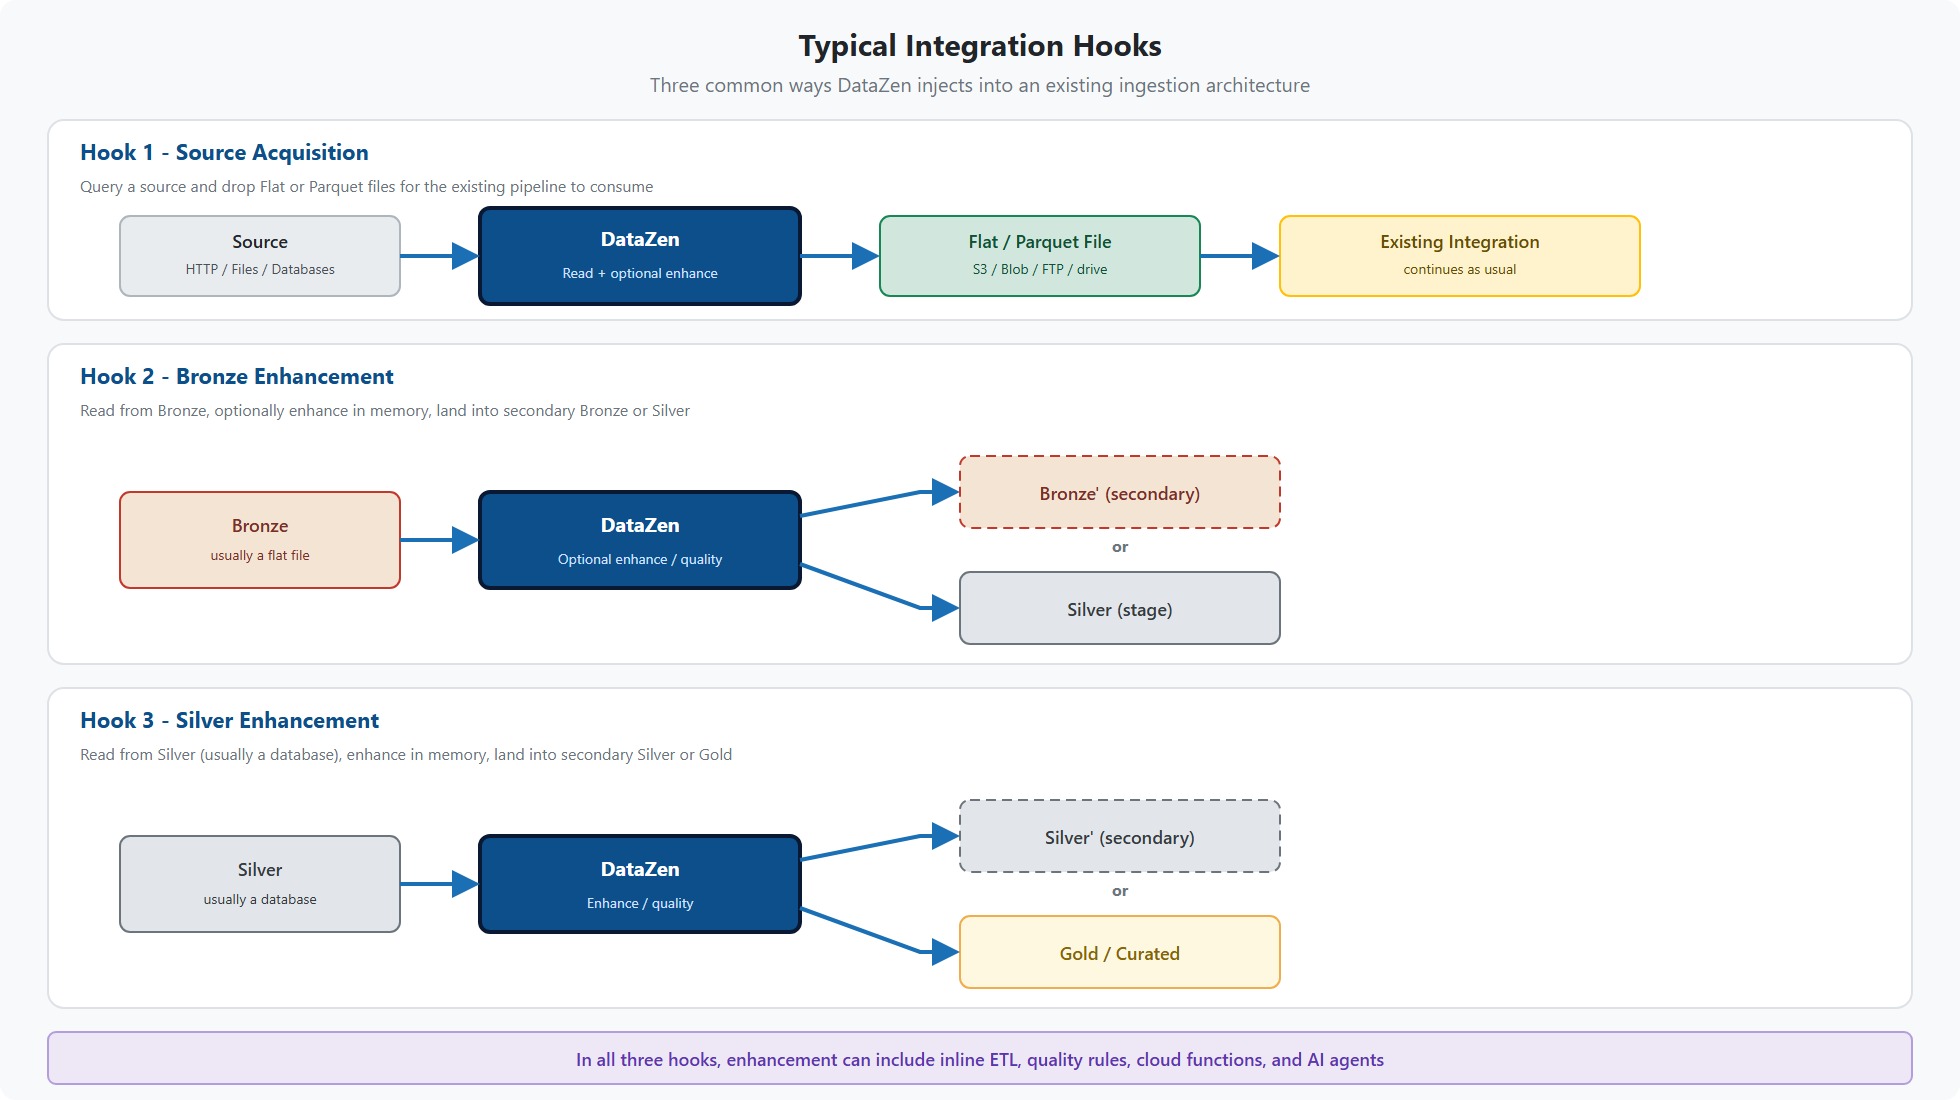
Task: Select the subtitle about DataZen injection
Action: click(980, 86)
